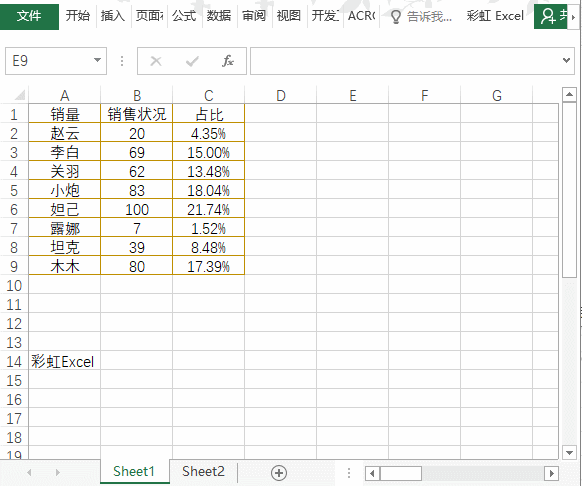Click the lightbulb Tell Me icon
The width and height of the screenshot is (582, 486).
click(396, 17)
